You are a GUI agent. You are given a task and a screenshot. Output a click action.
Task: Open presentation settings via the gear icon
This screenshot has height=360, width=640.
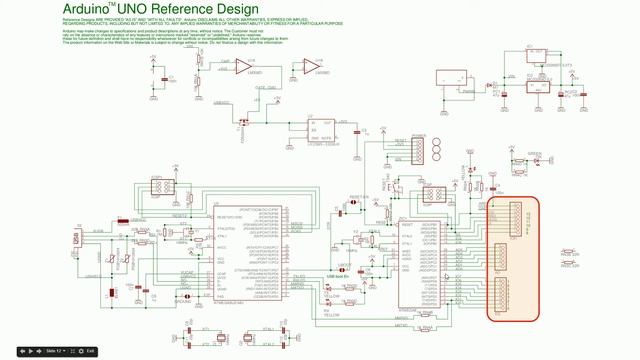(81, 351)
